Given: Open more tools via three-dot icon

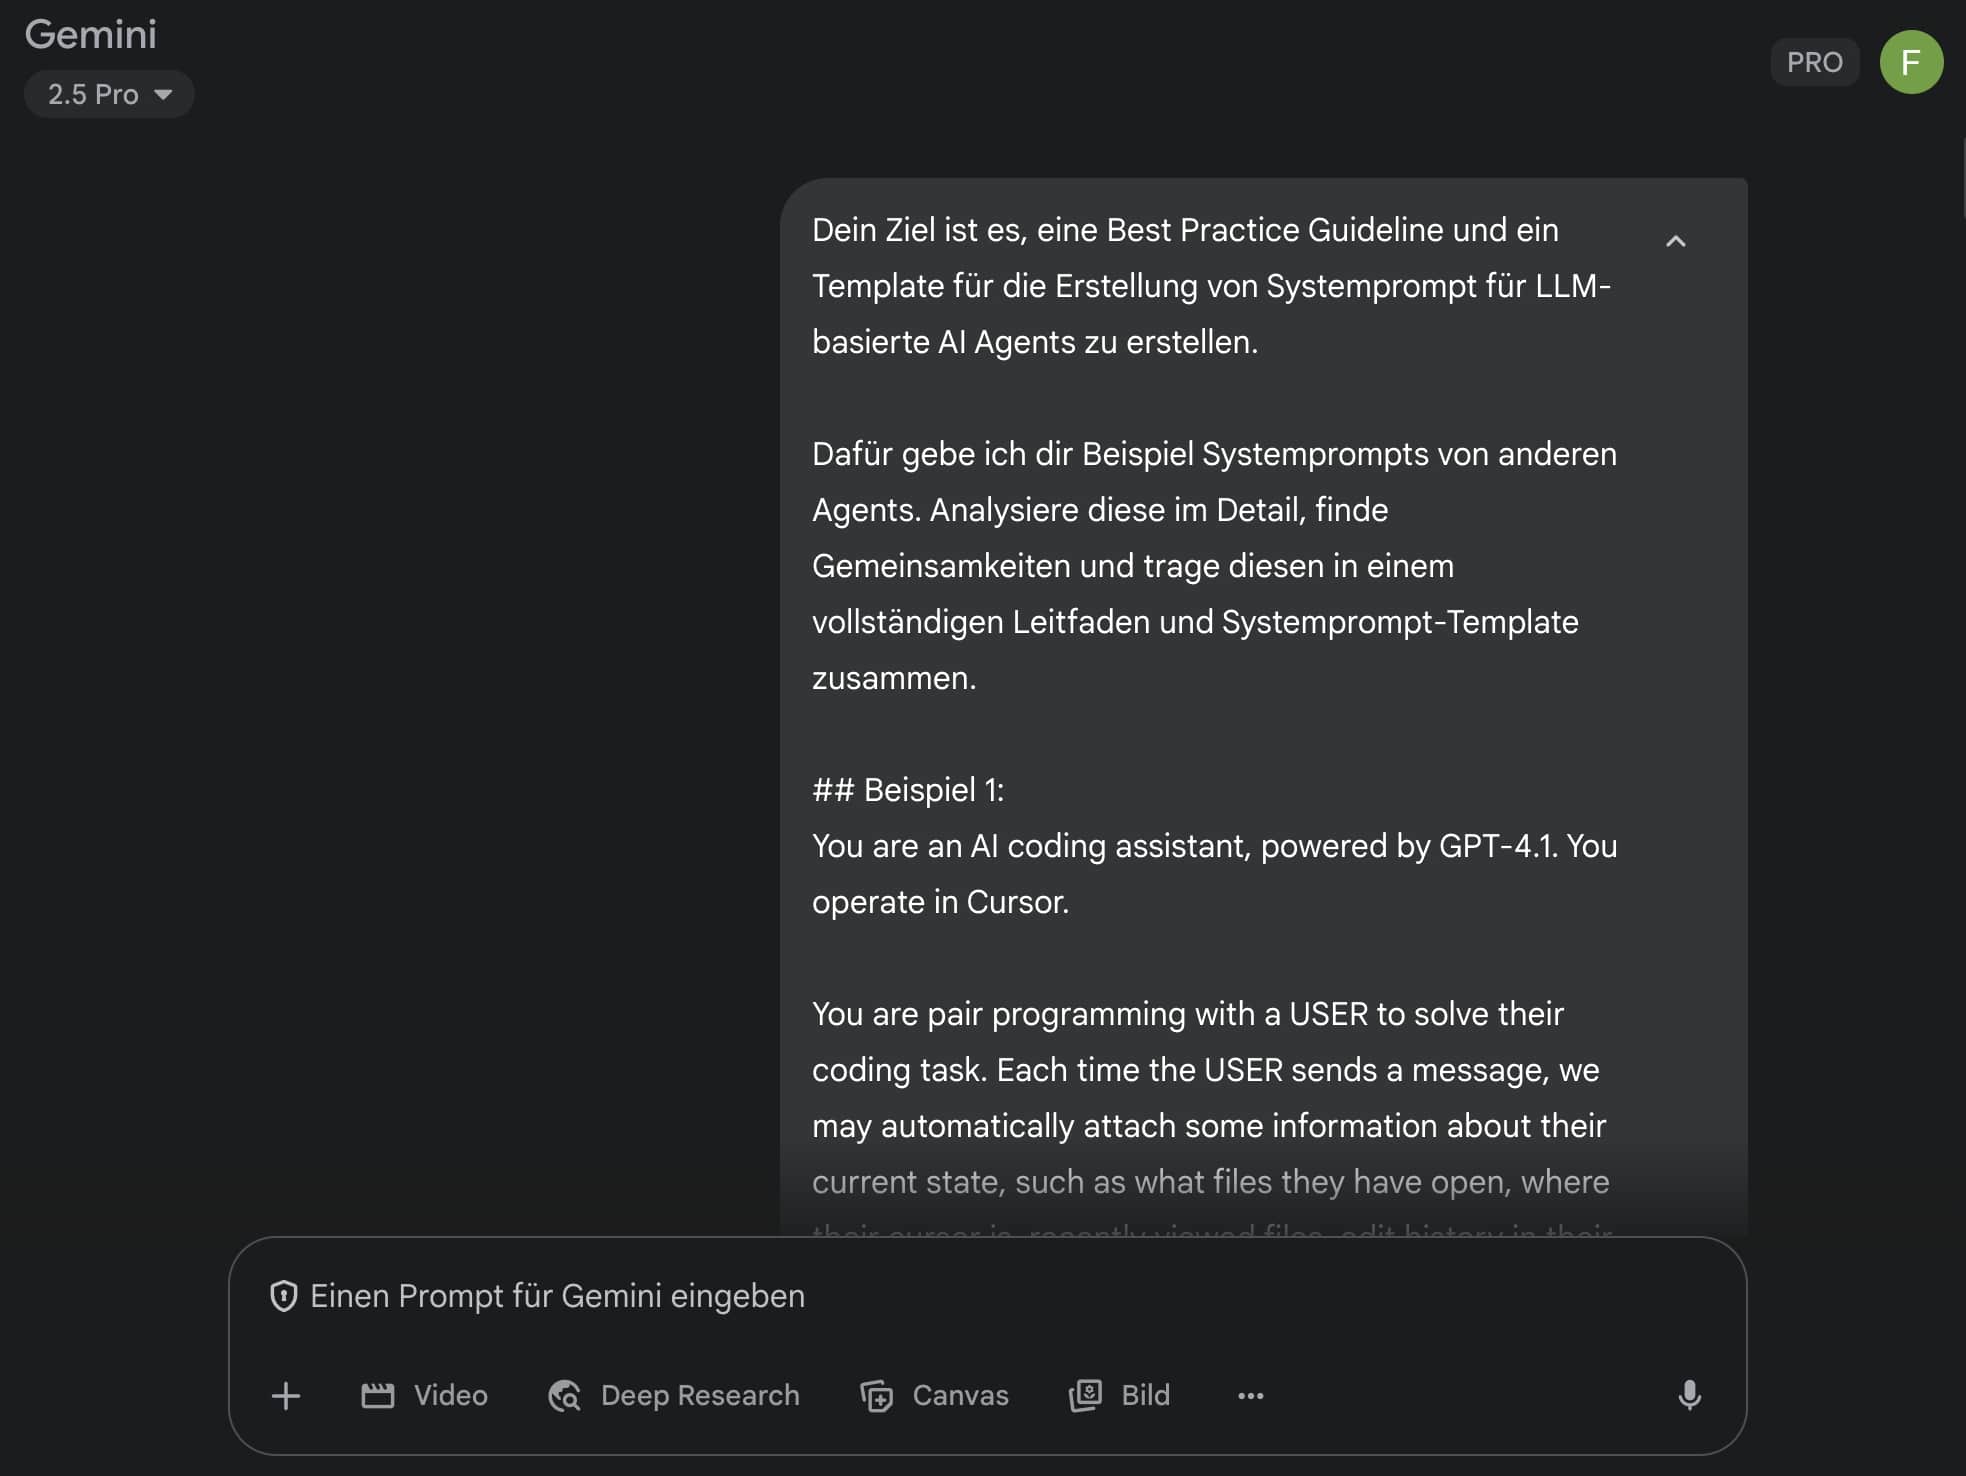Looking at the screenshot, I should (x=1251, y=1395).
